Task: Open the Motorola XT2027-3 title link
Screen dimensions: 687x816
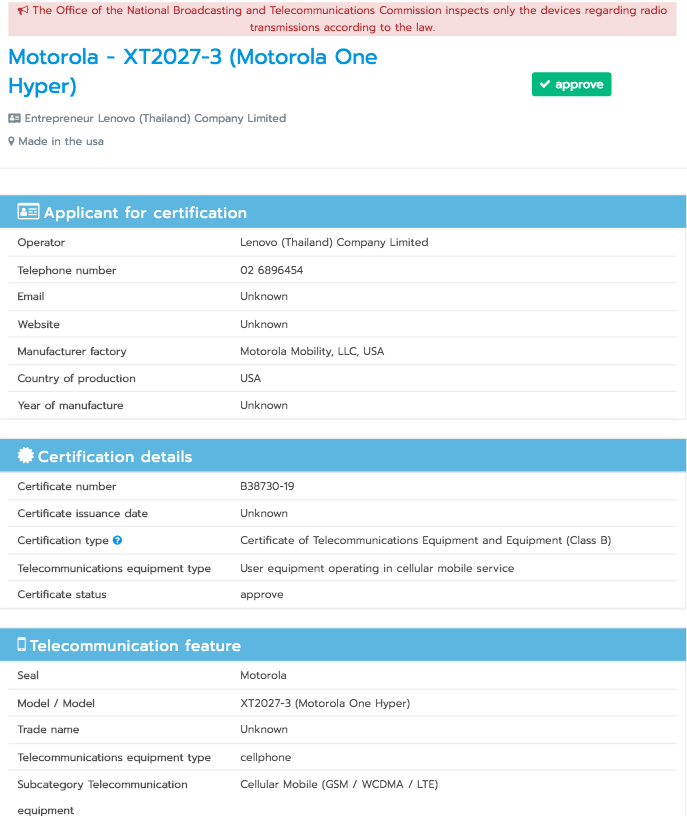Action: click(x=193, y=71)
